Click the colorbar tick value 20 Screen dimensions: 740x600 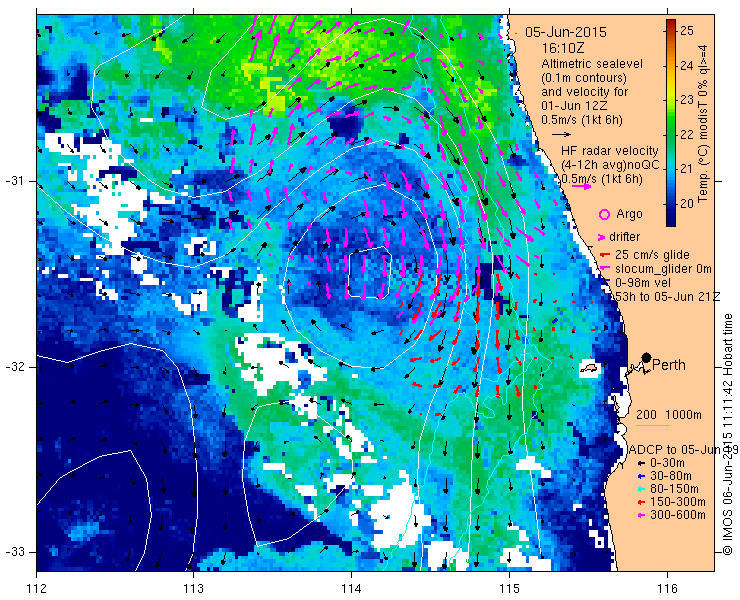[687, 204]
